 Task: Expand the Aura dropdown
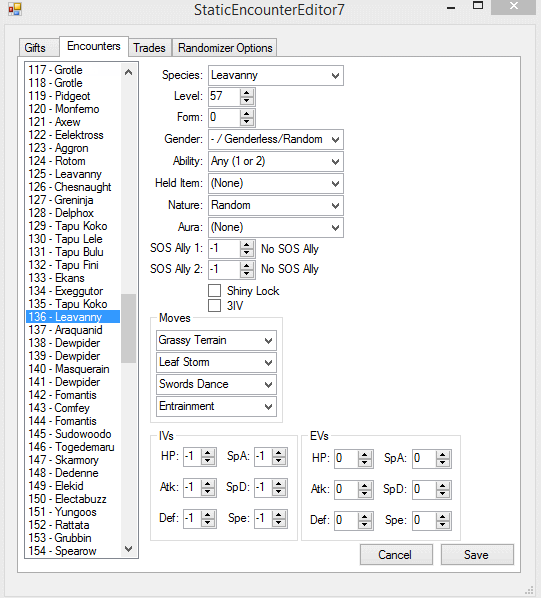(276, 228)
